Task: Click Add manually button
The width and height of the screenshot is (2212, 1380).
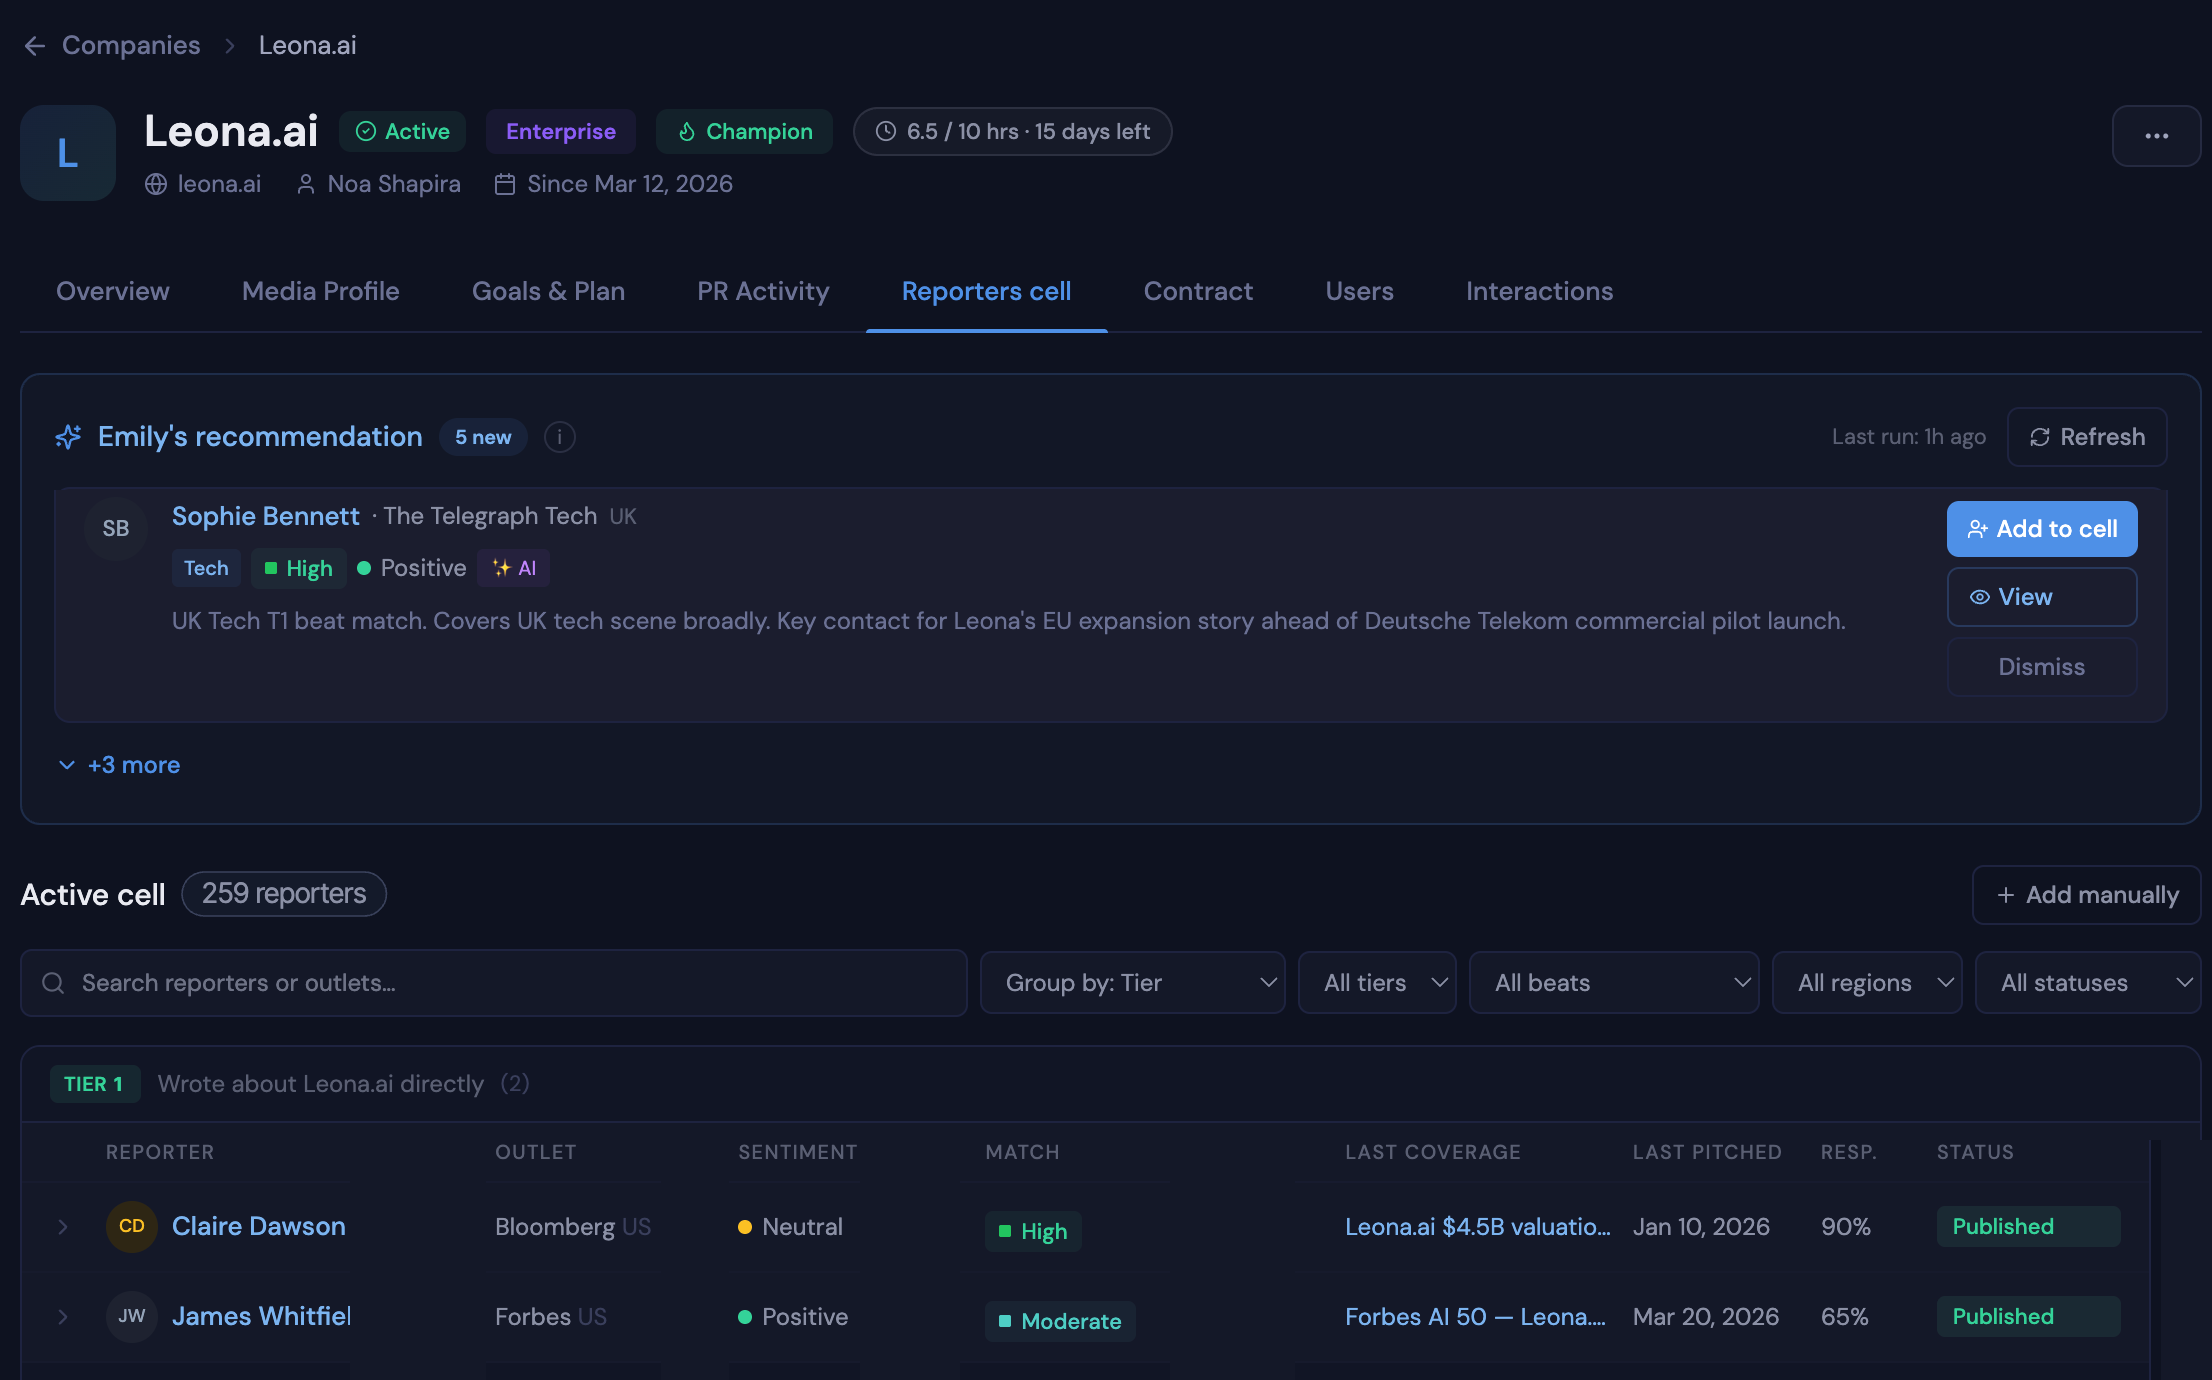Action: (2086, 895)
